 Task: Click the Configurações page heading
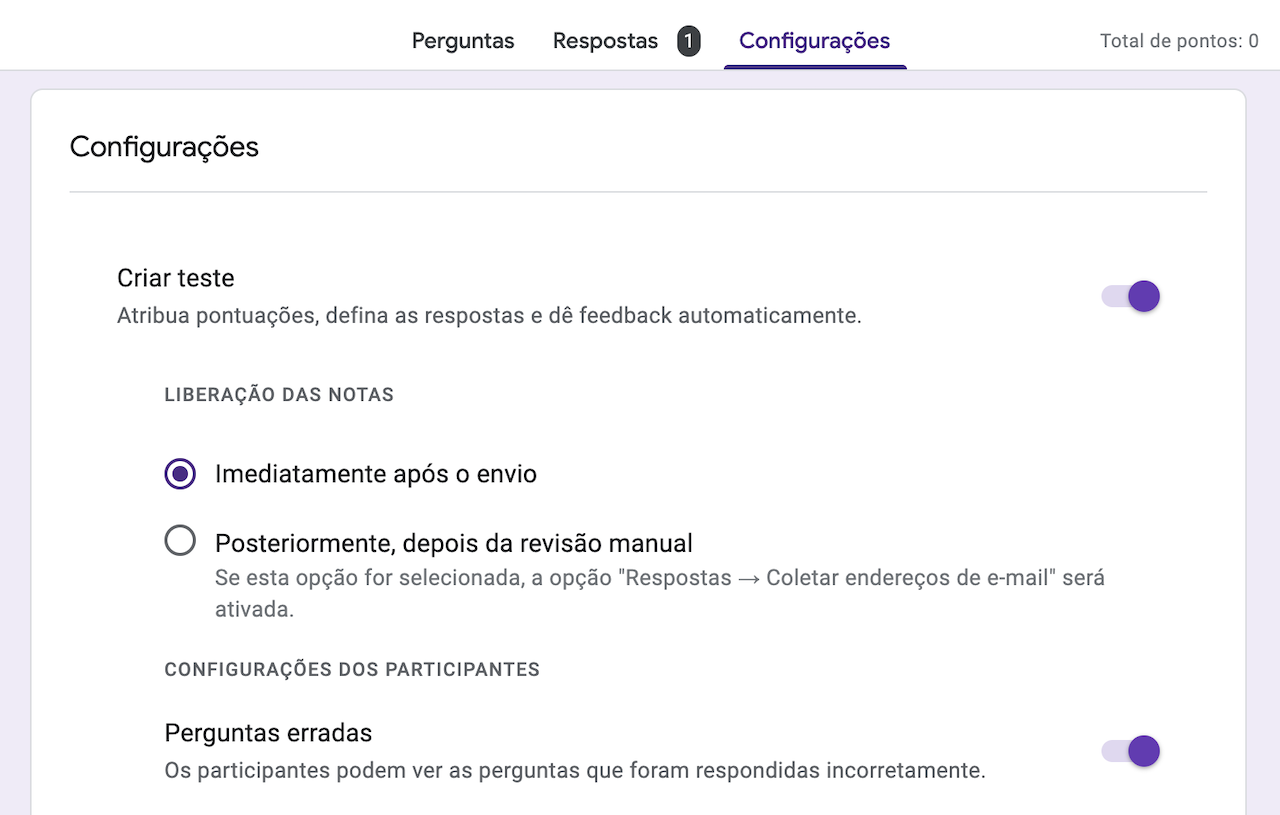(164, 147)
